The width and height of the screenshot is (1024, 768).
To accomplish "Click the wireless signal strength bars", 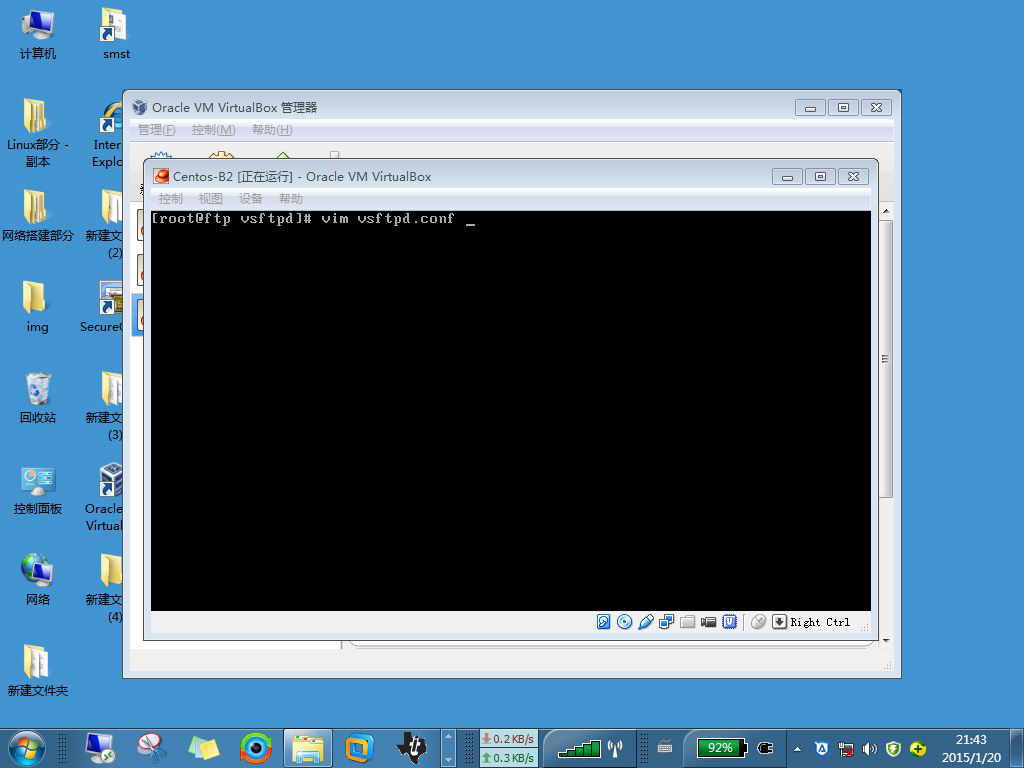I will point(579,748).
